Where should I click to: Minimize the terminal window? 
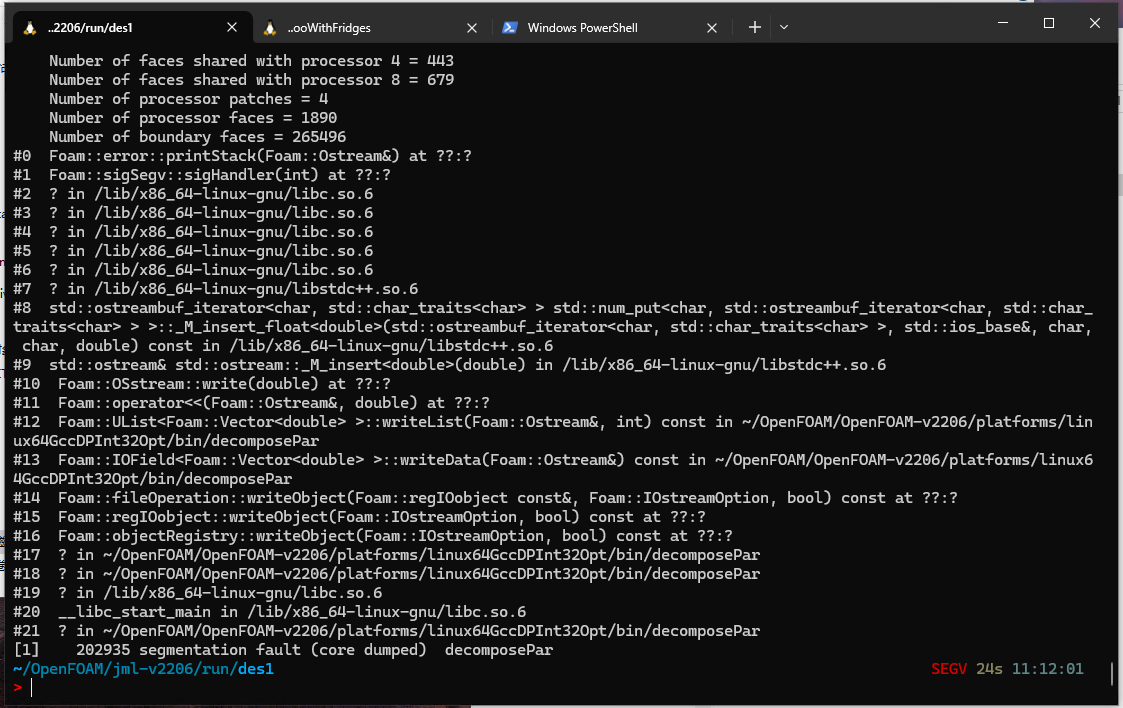point(1003,23)
